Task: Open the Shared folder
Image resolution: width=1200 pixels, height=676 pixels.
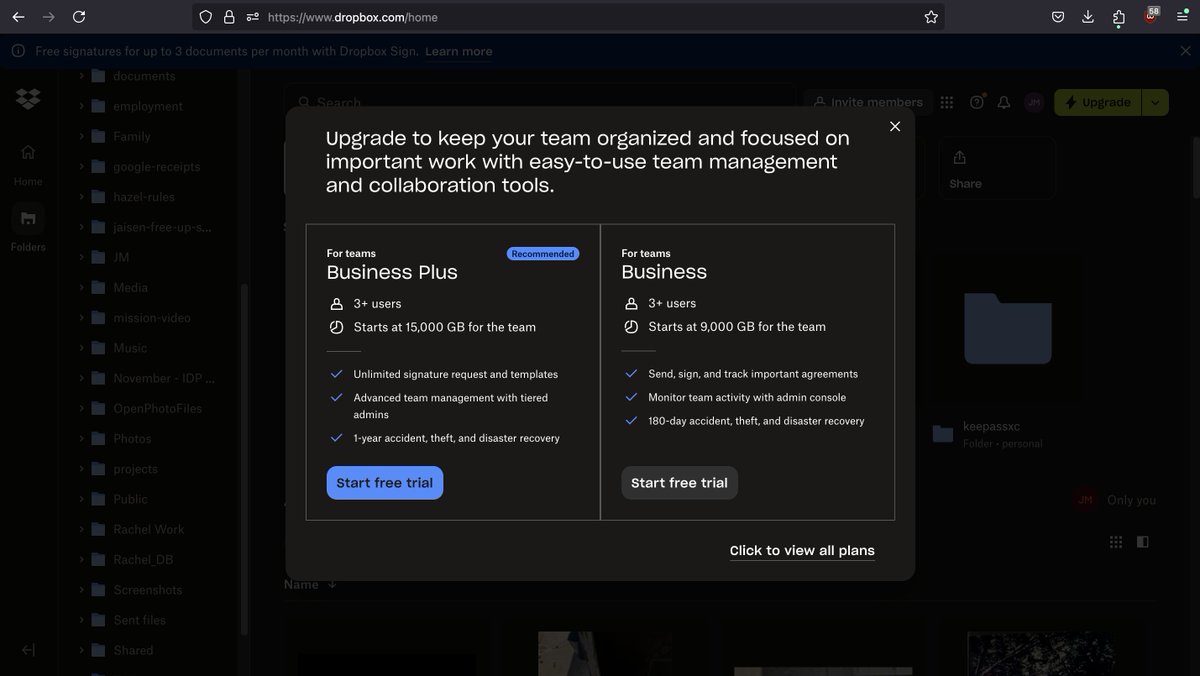Action: pyautogui.click(x=133, y=650)
